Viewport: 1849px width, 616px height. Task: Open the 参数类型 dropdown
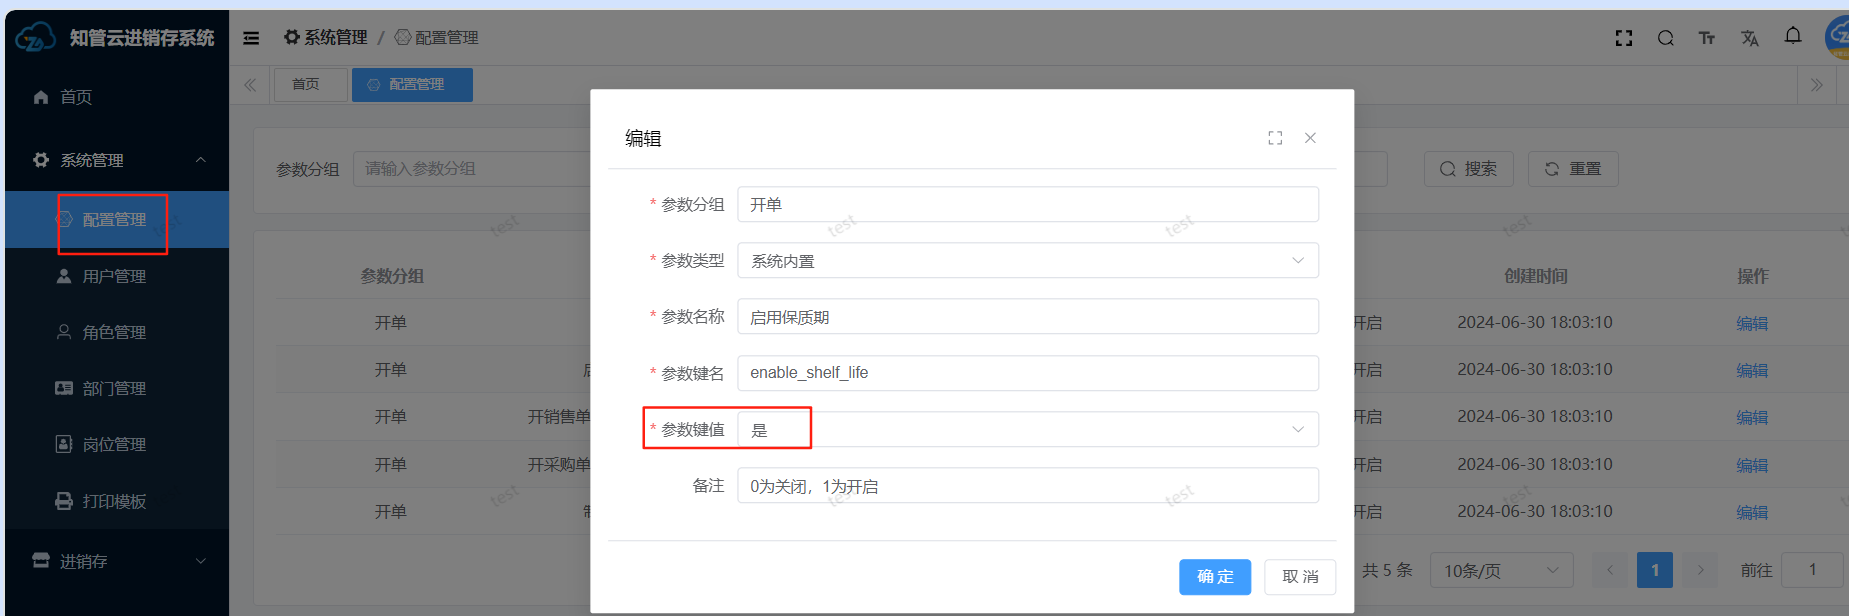pyautogui.click(x=1027, y=261)
